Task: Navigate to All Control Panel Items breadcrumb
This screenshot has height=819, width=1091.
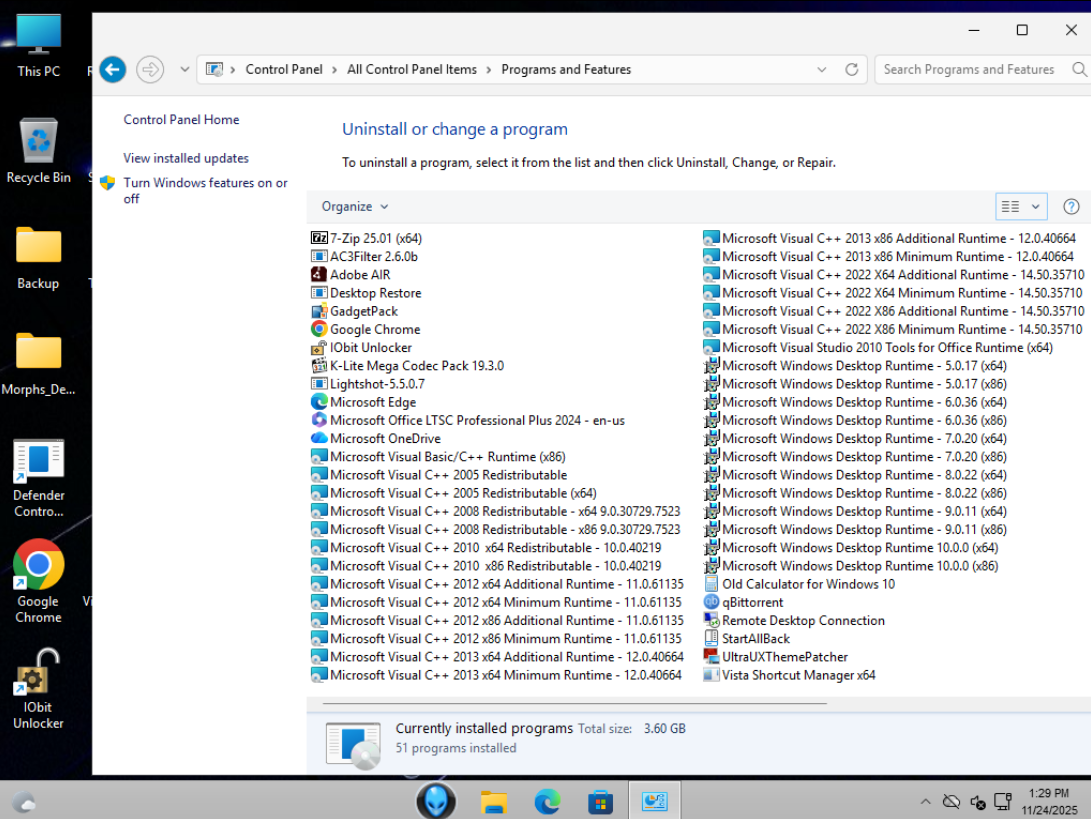Action: tap(412, 70)
